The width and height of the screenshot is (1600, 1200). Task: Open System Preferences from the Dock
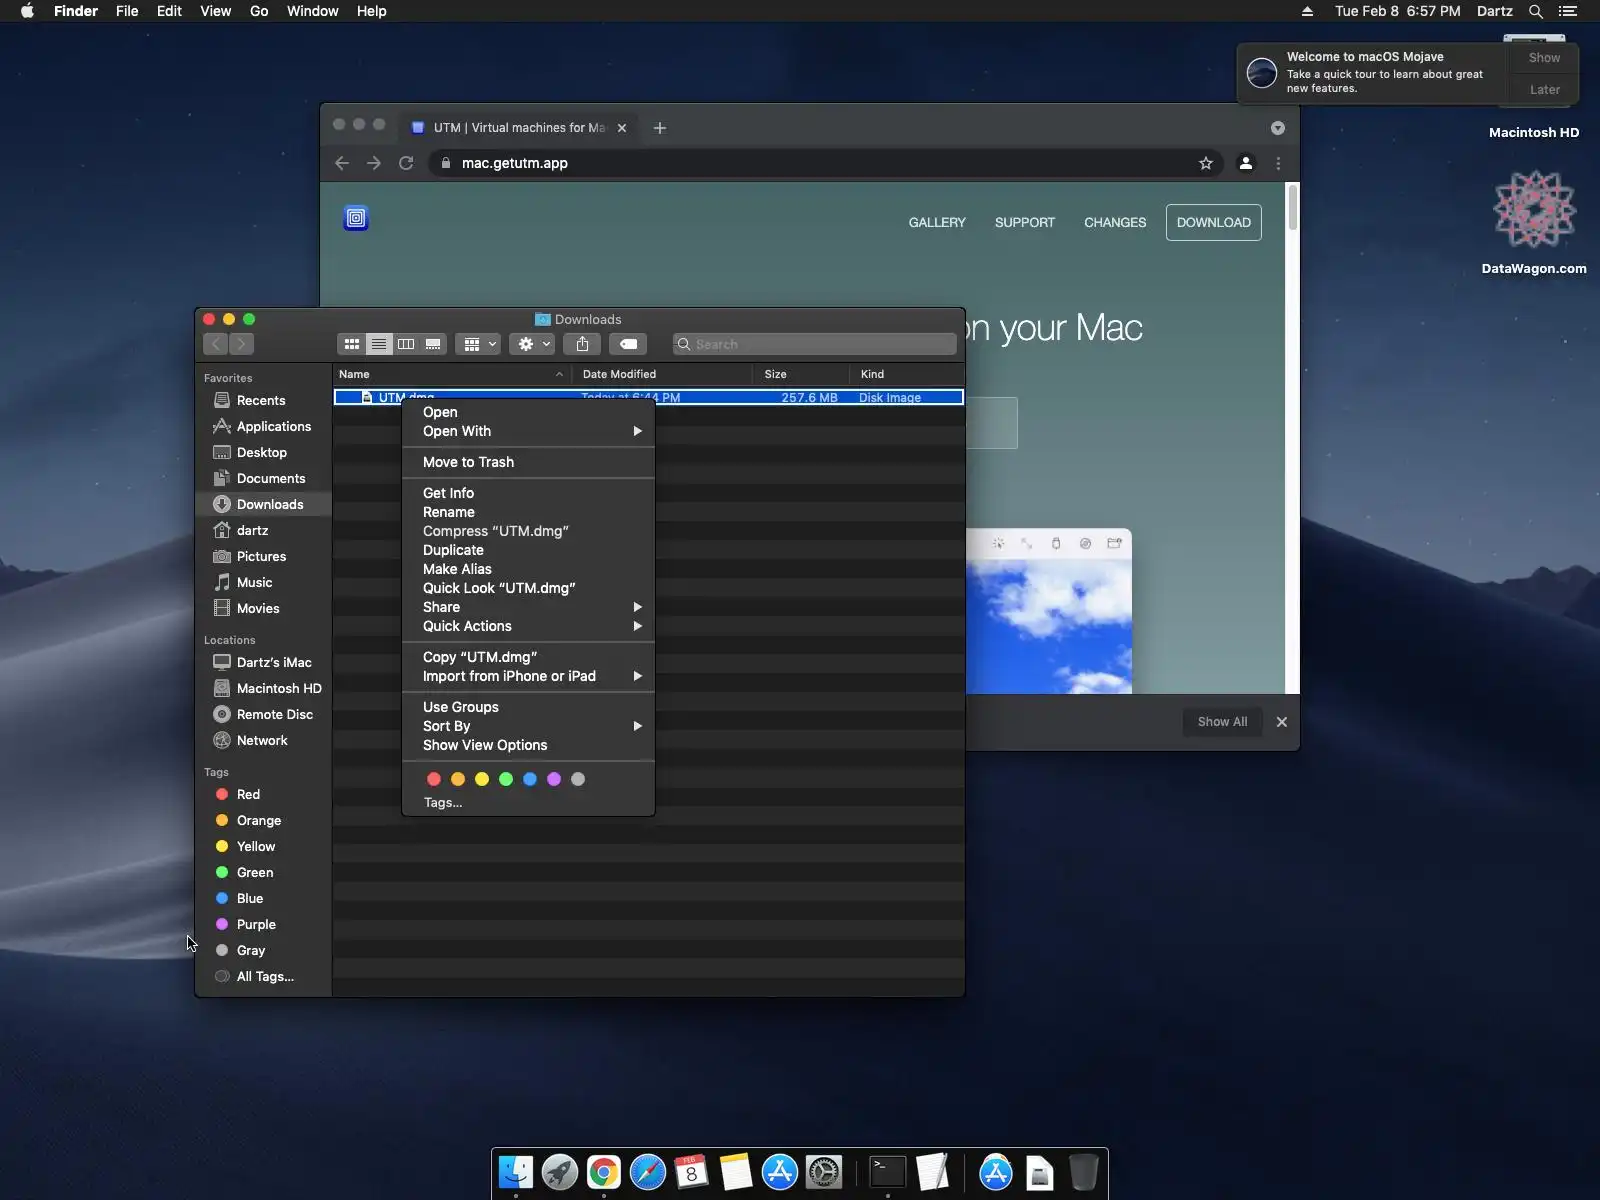(824, 1172)
